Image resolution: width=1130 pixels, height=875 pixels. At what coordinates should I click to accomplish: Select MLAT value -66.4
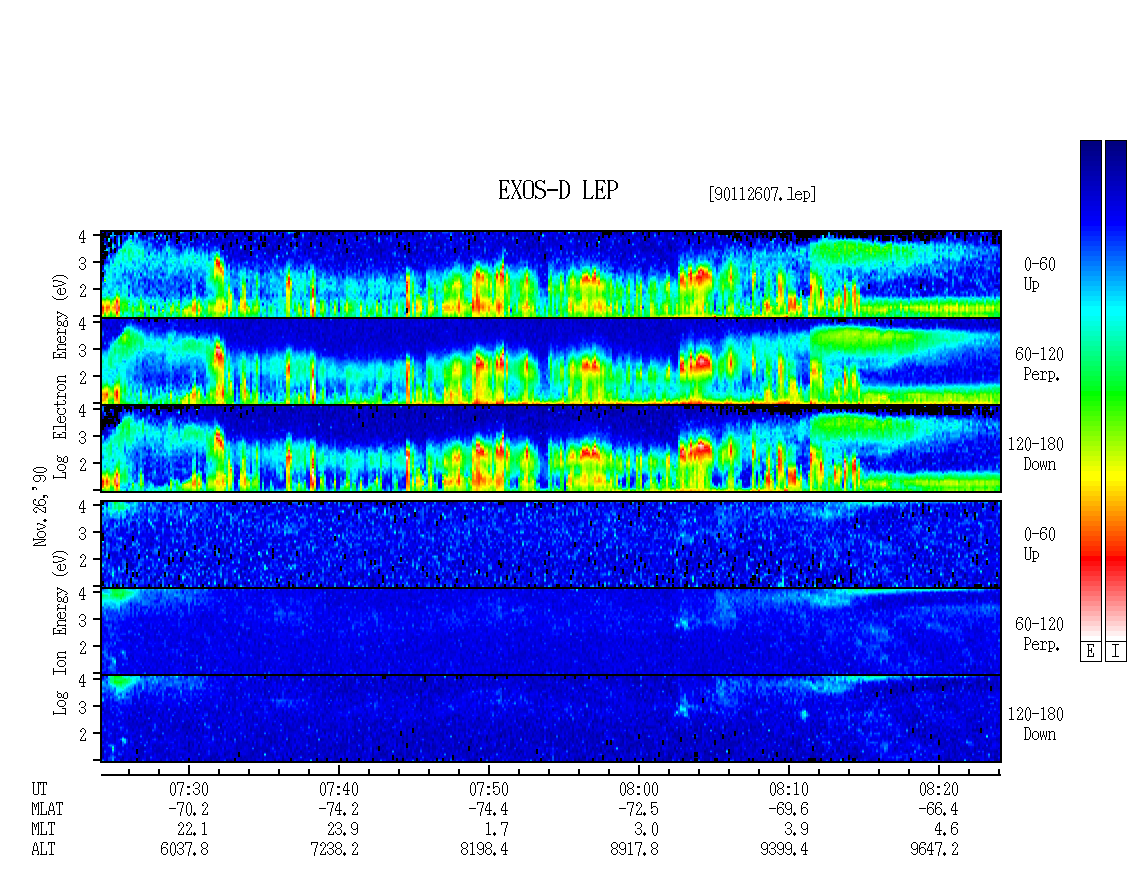pyautogui.click(x=938, y=809)
